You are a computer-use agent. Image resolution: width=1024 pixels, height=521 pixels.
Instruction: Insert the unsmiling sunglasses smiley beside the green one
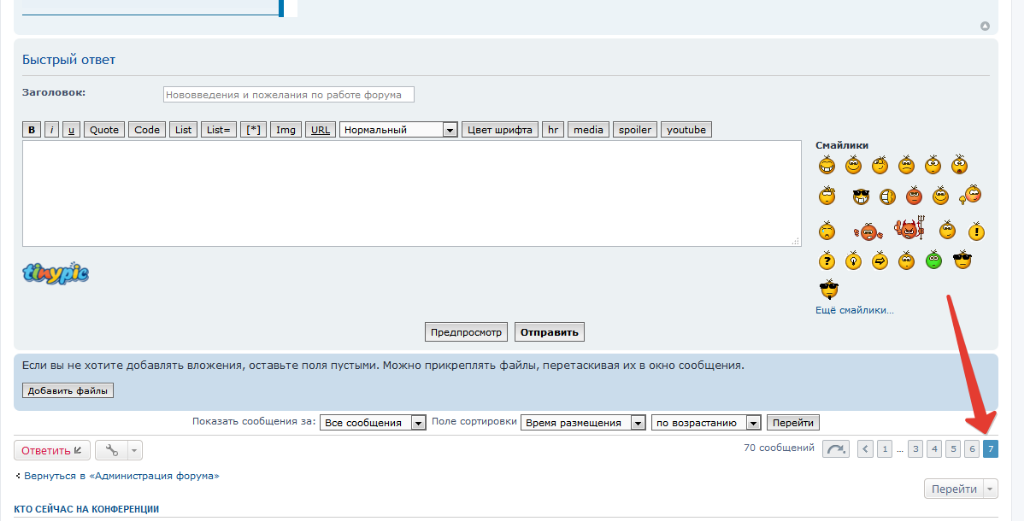pyautogui.click(x=962, y=260)
